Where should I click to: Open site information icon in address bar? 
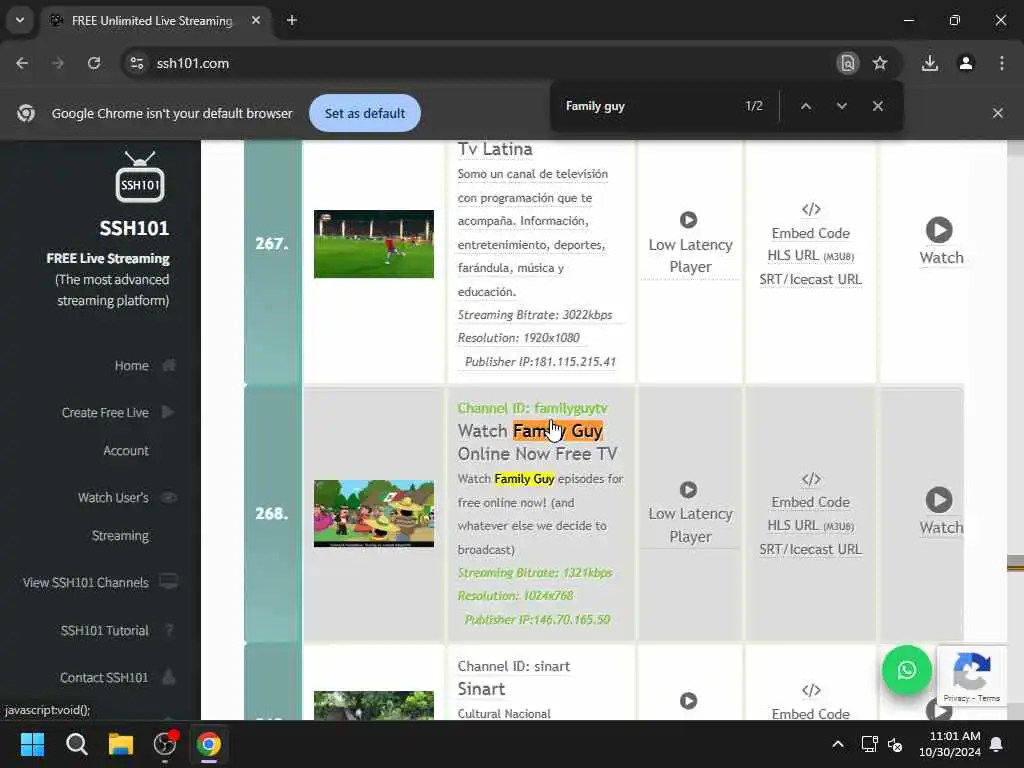pos(136,63)
